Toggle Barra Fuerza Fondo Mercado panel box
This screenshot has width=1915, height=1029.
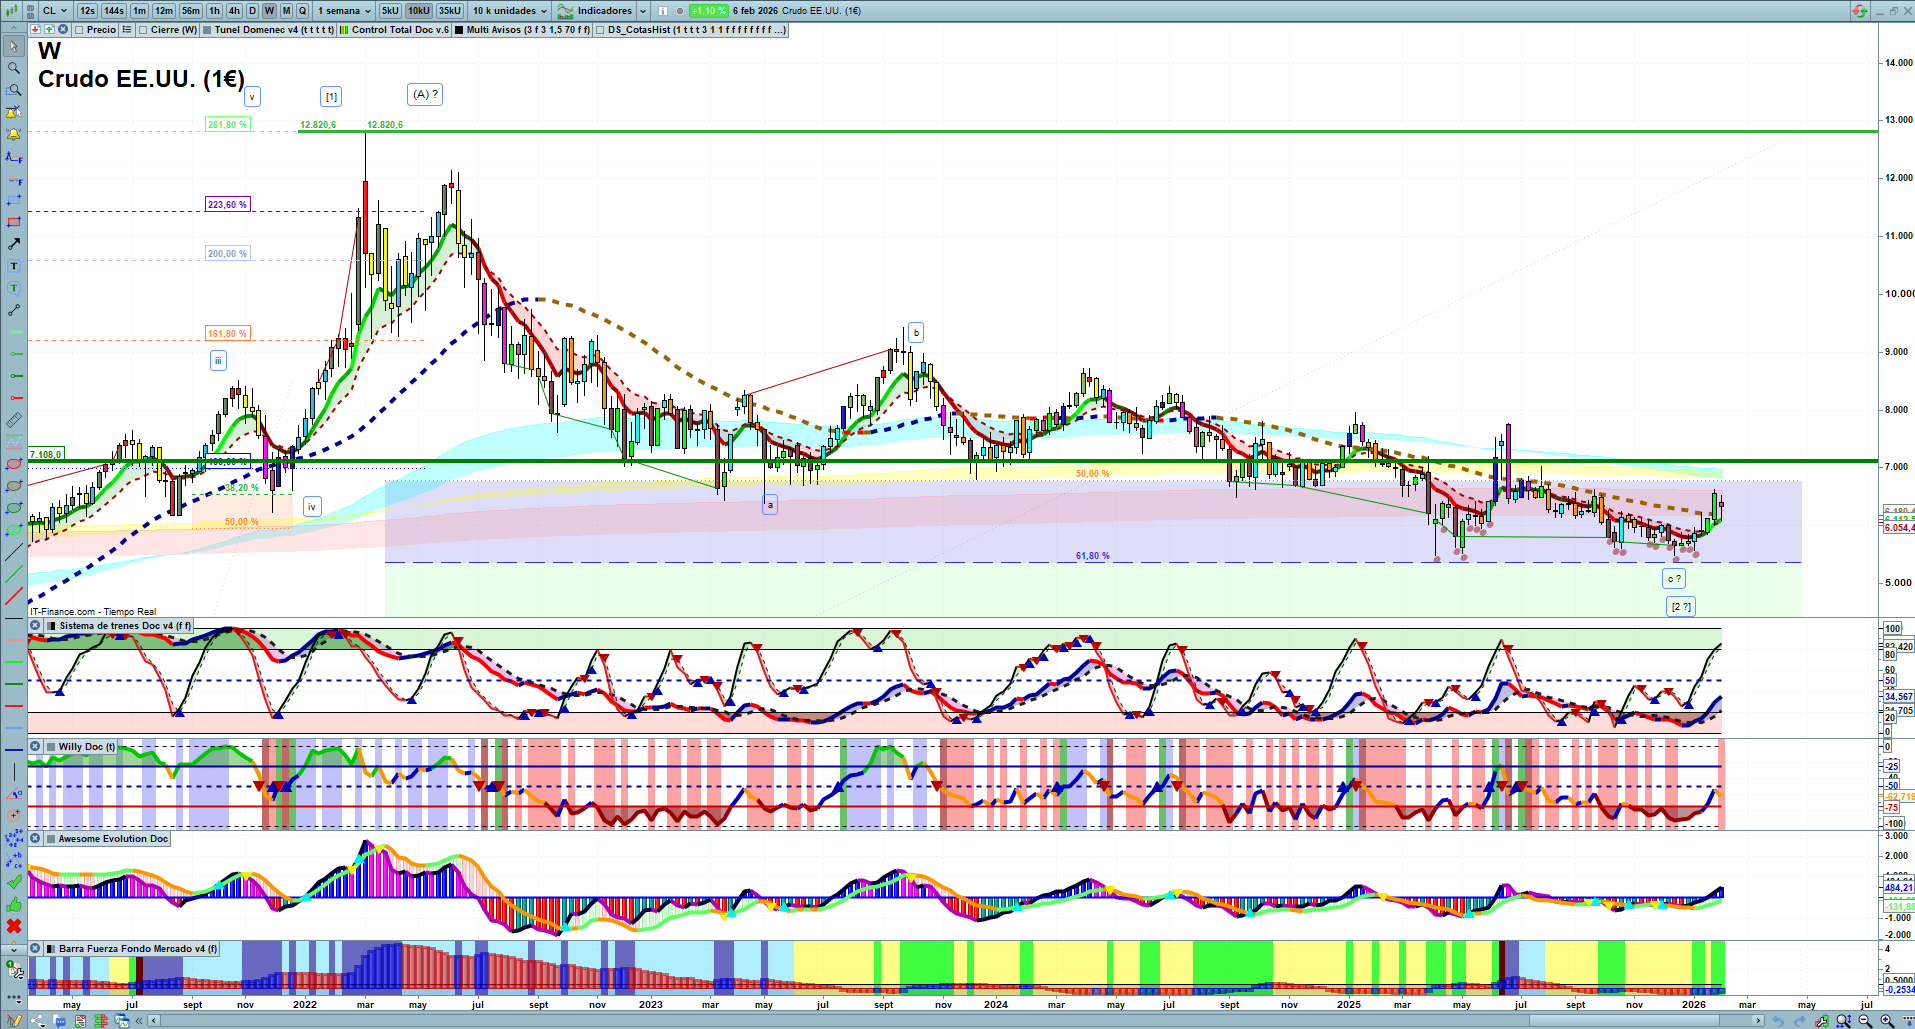51,949
